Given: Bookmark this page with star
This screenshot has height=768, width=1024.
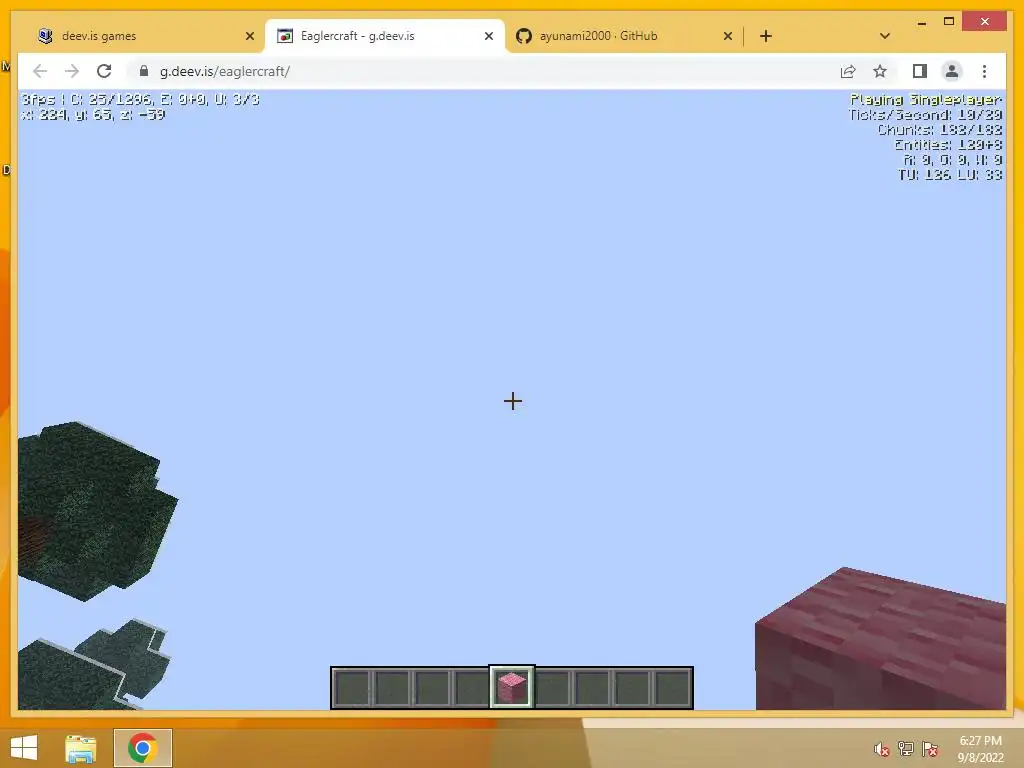Looking at the screenshot, I should pyautogui.click(x=880, y=71).
